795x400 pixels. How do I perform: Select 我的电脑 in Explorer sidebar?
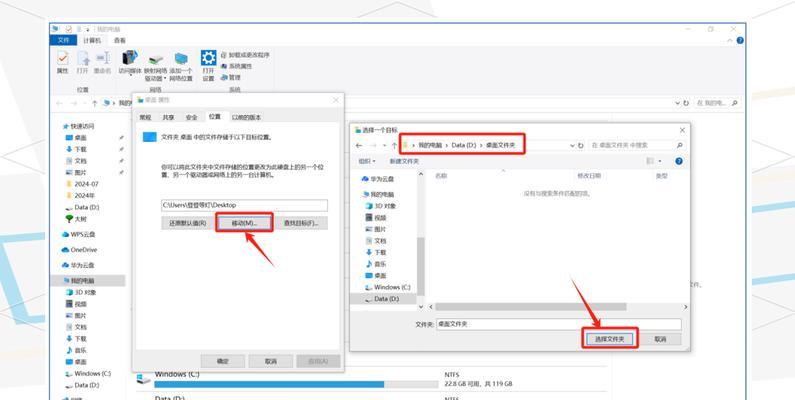pyautogui.click(x=88, y=280)
